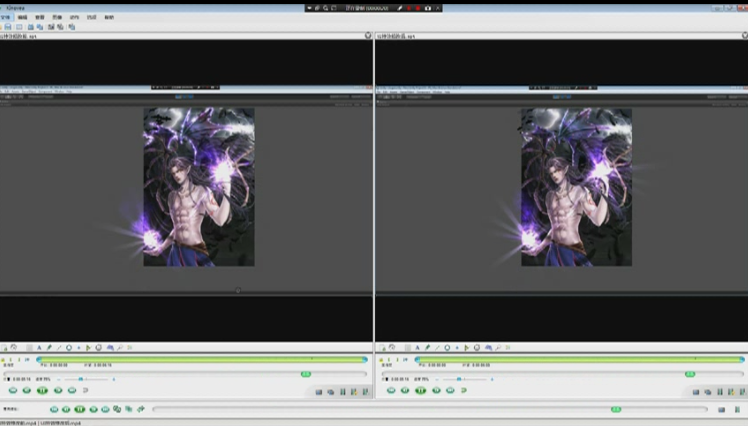This screenshot has width=748, height=426.
Task: Lock the working zone in right player
Action: coord(381,359)
